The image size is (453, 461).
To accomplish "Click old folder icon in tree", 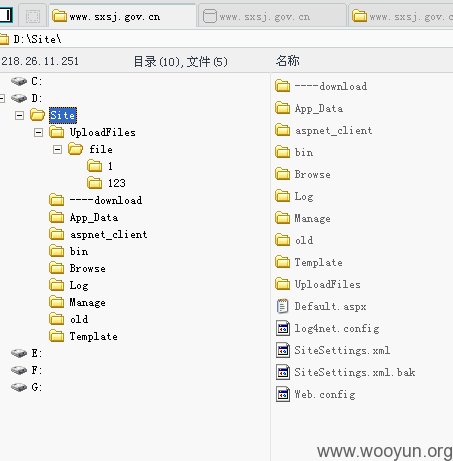I will pyautogui.click(x=57, y=319).
